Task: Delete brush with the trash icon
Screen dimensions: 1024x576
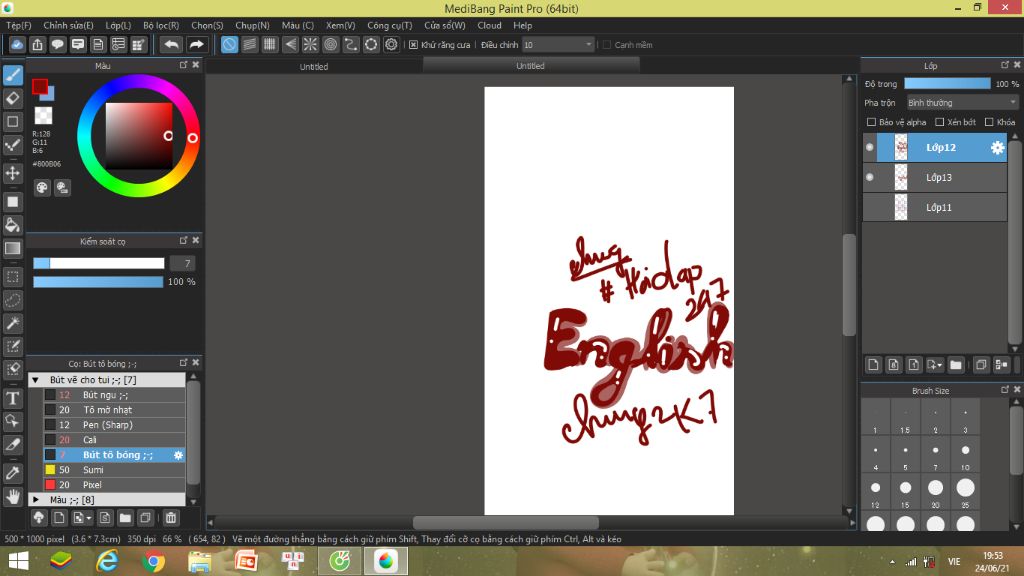Action: (170, 518)
